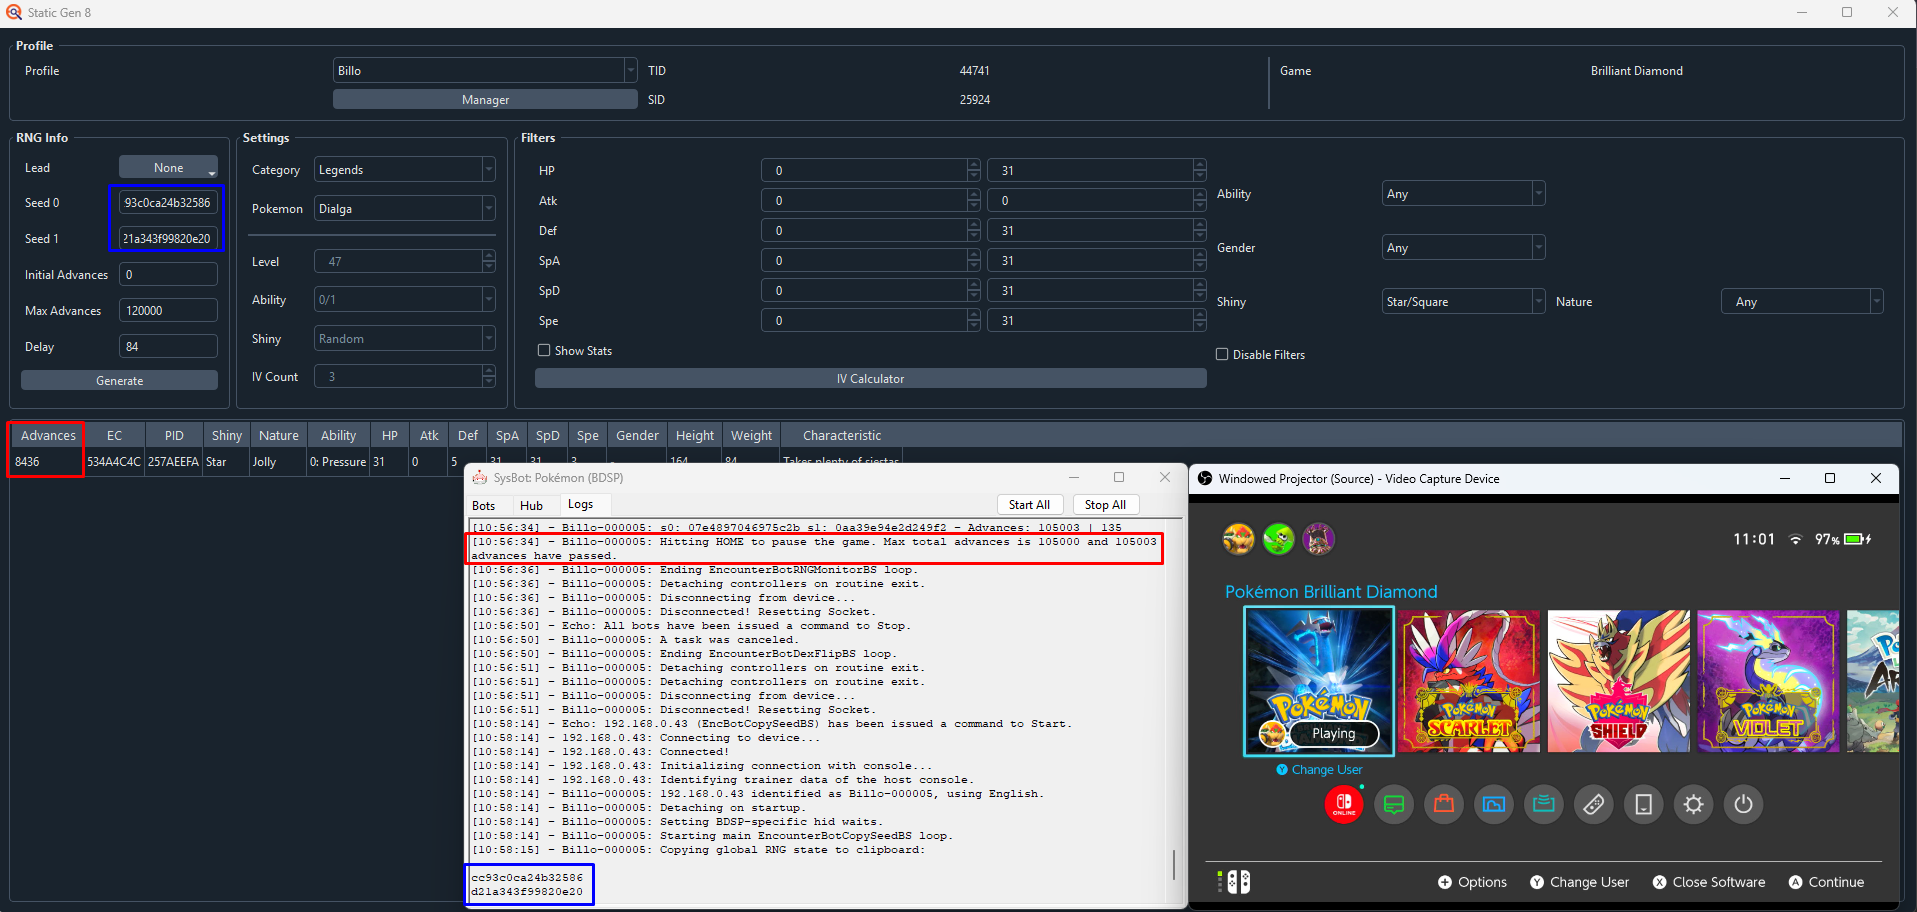
Task: Open the Nature Any dropdown
Action: pyautogui.click(x=1802, y=301)
